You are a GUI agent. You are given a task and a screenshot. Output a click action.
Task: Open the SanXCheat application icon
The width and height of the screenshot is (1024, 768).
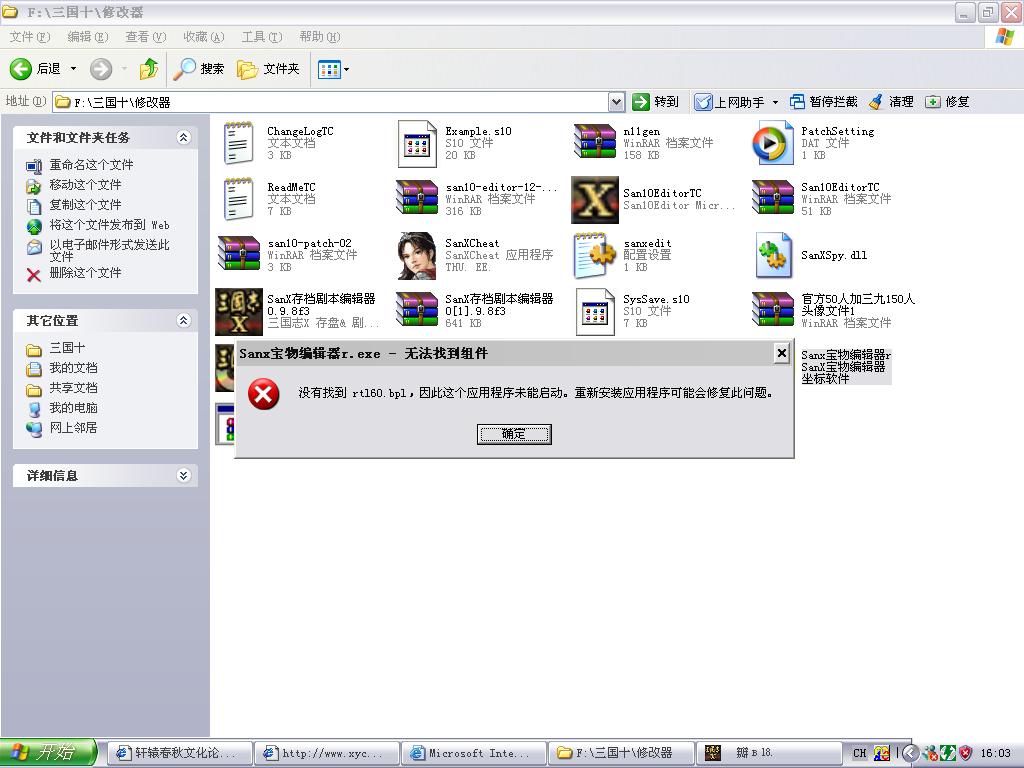click(x=417, y=256)
